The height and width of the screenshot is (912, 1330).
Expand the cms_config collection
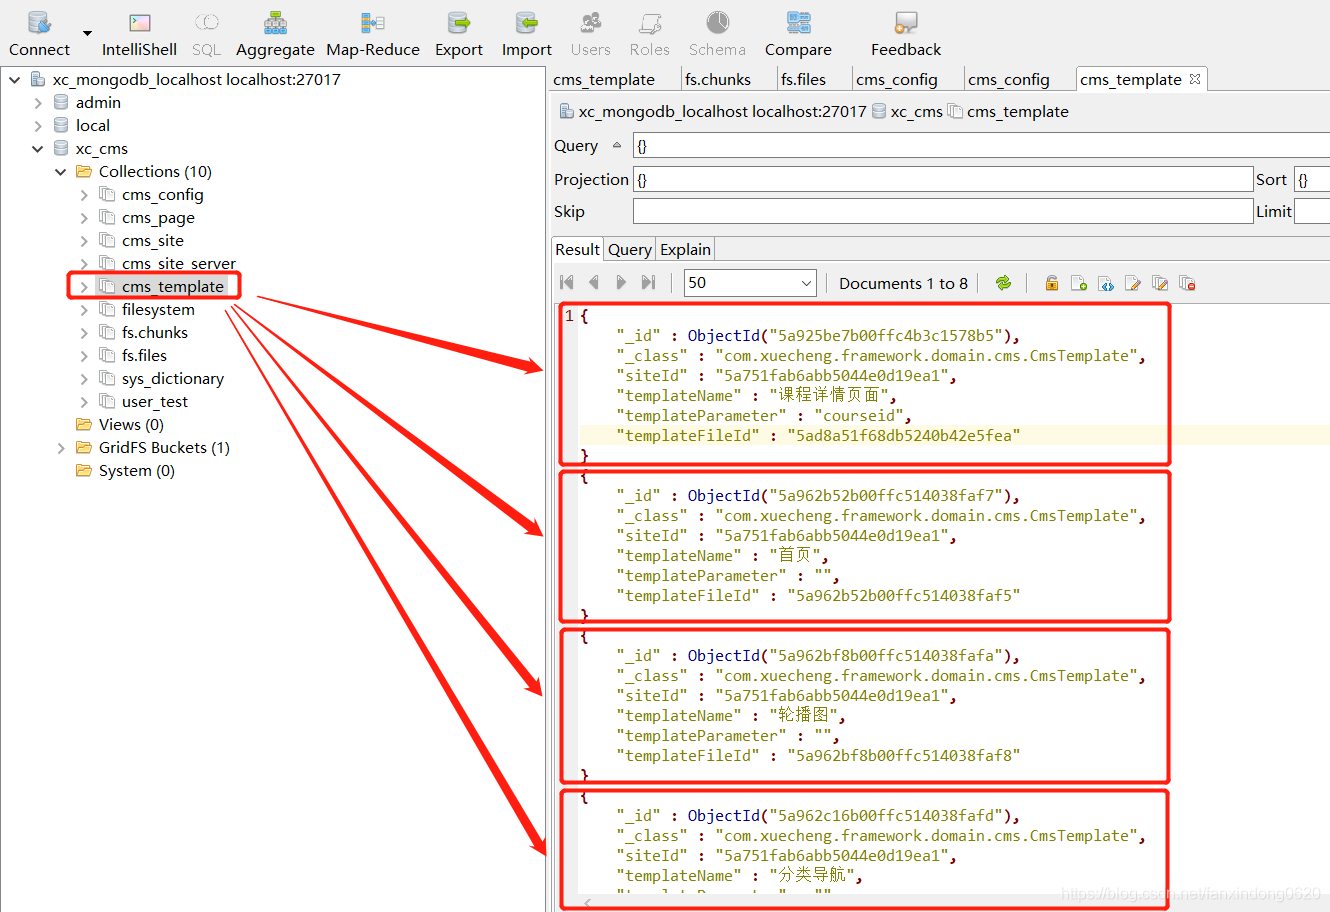84,194
